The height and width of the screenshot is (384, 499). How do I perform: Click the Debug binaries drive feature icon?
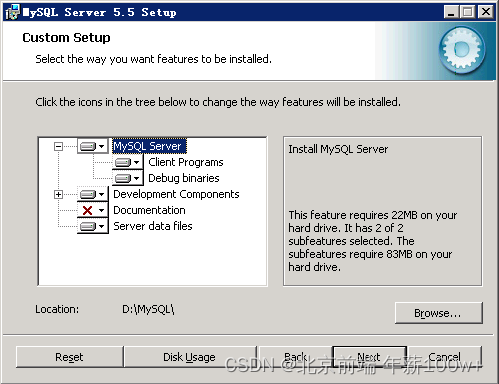point(123,178)
